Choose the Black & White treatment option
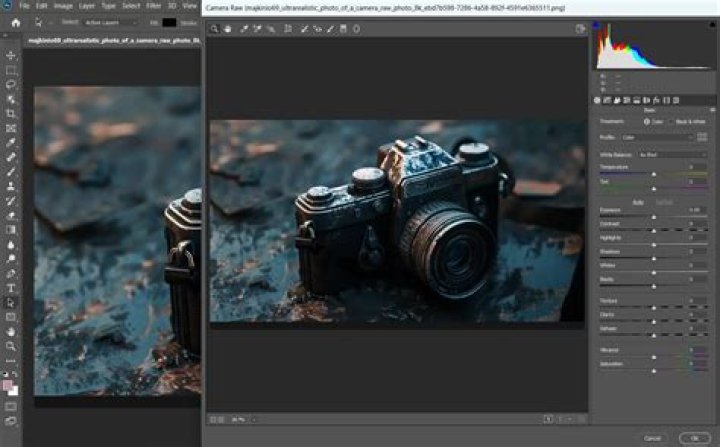 click(x=672, y=121)
